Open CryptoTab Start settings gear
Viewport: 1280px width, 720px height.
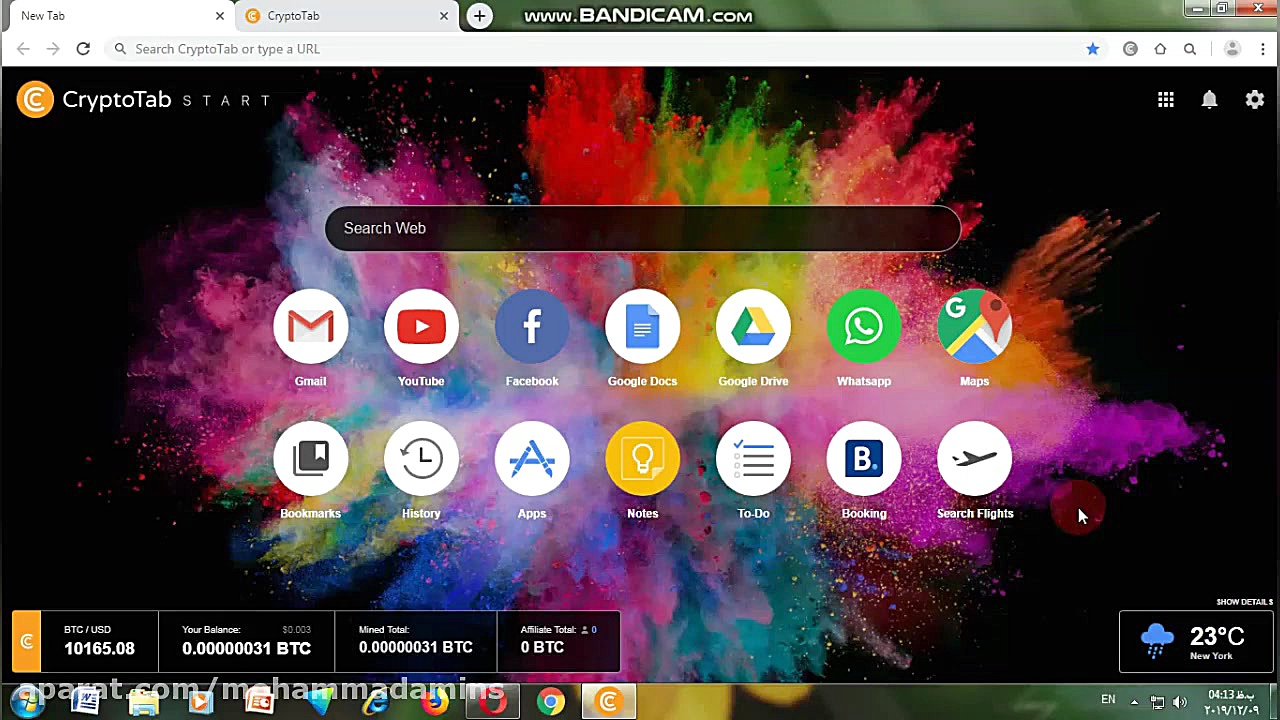[x=1255, y=100]
